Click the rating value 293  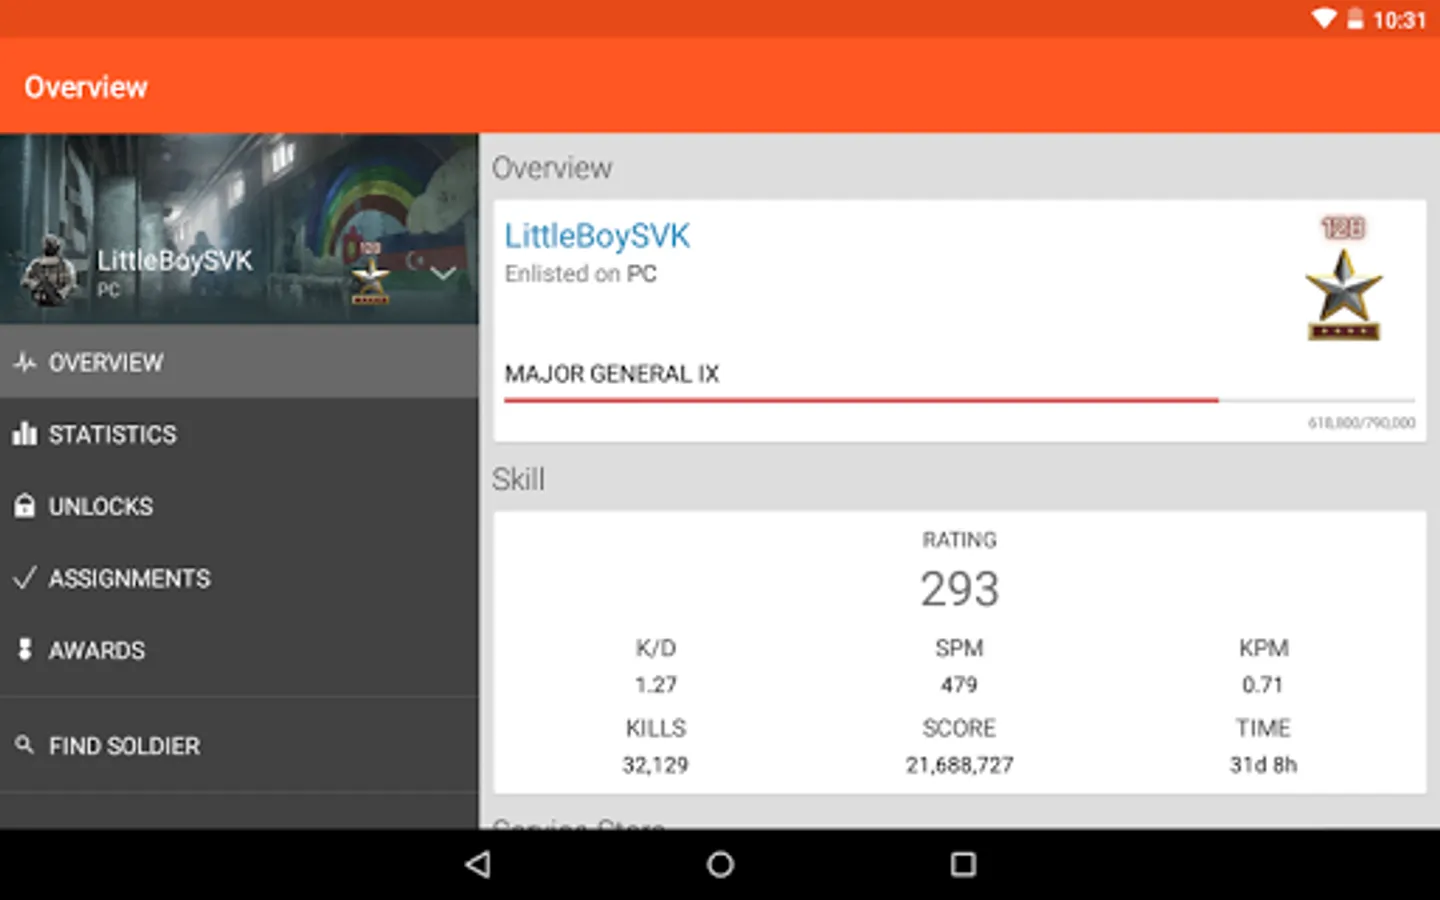click(x=959, y=589)
